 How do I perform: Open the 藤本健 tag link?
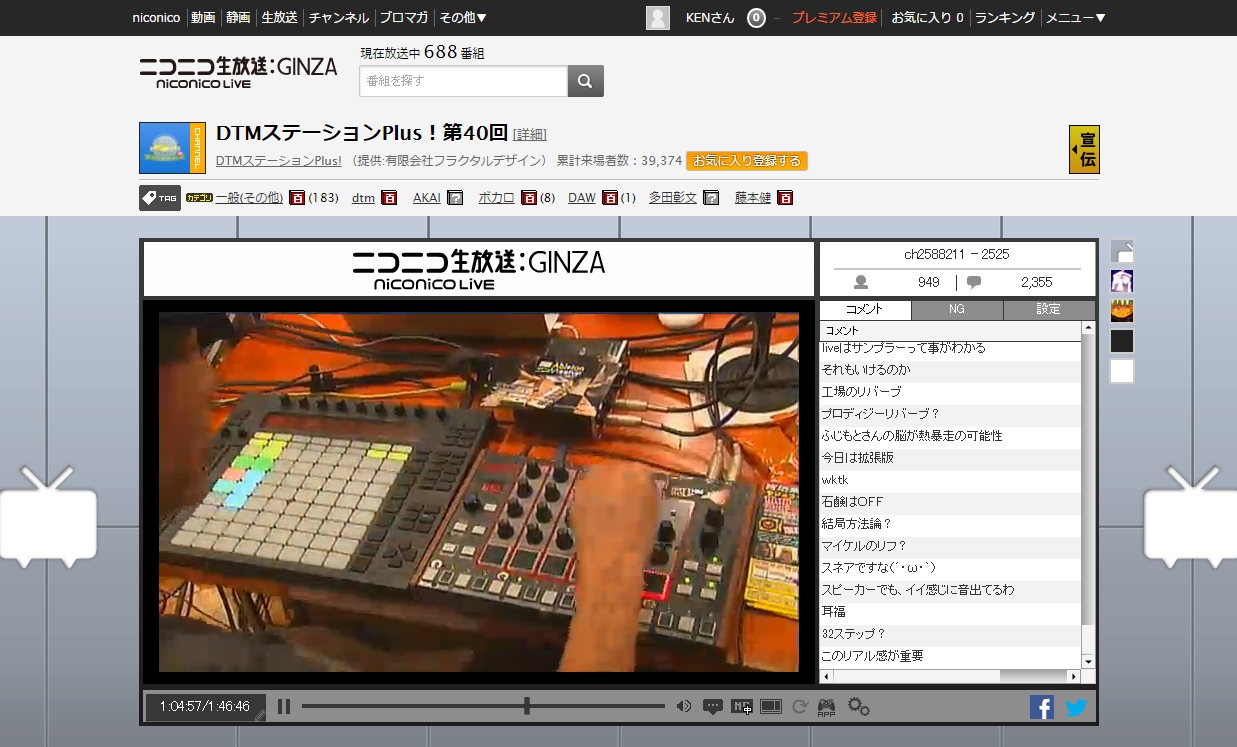(753, 198)
